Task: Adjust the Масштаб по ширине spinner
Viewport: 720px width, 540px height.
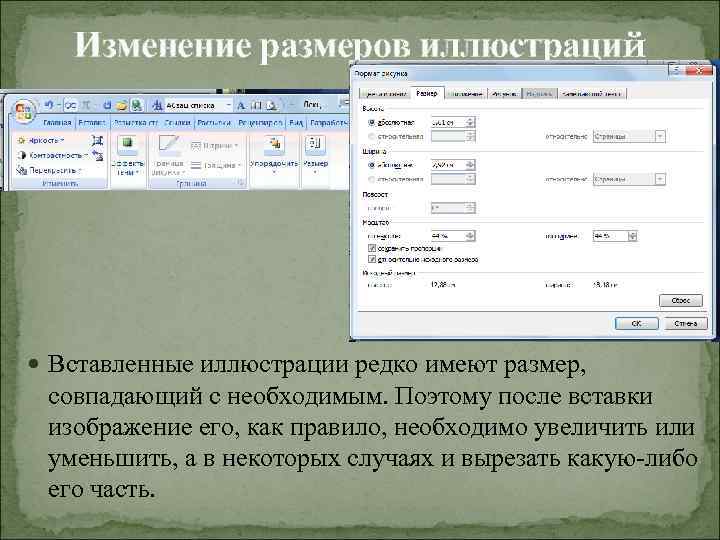Action: 632,236
